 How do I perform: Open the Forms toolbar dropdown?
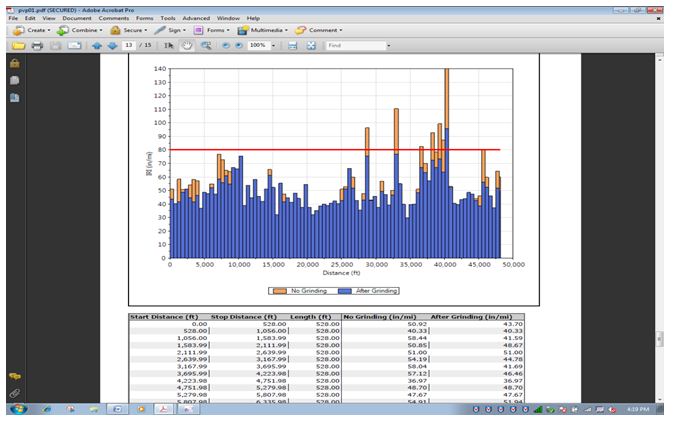[x=212, y=30]
